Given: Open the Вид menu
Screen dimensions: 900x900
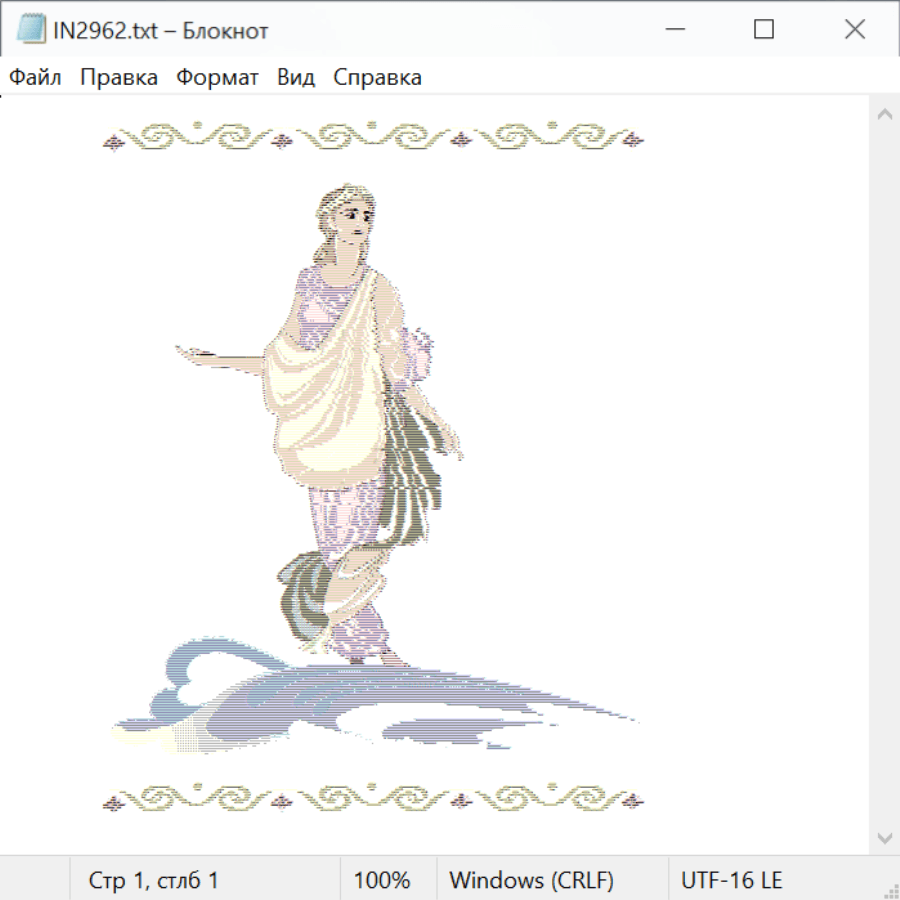Looking at the screenshot, I should tap(296, 77).
